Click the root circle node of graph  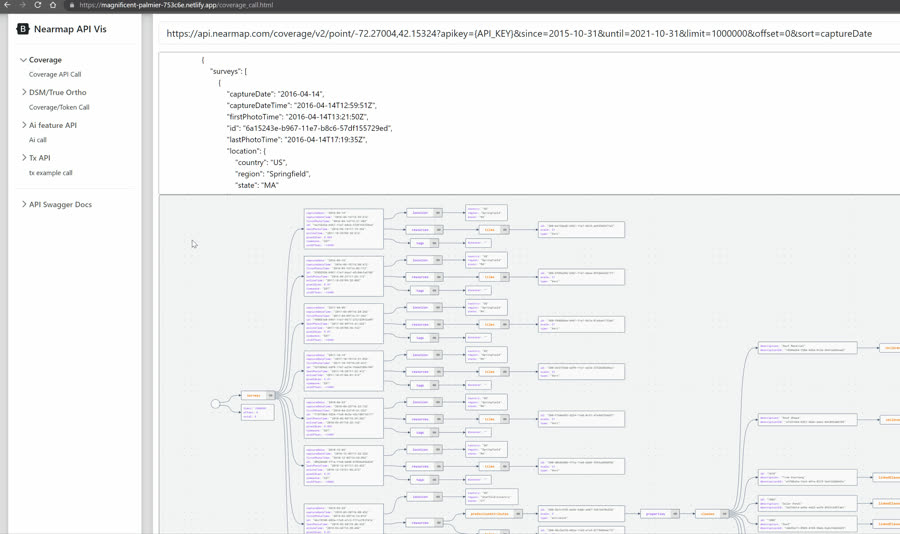coord(215,404)
